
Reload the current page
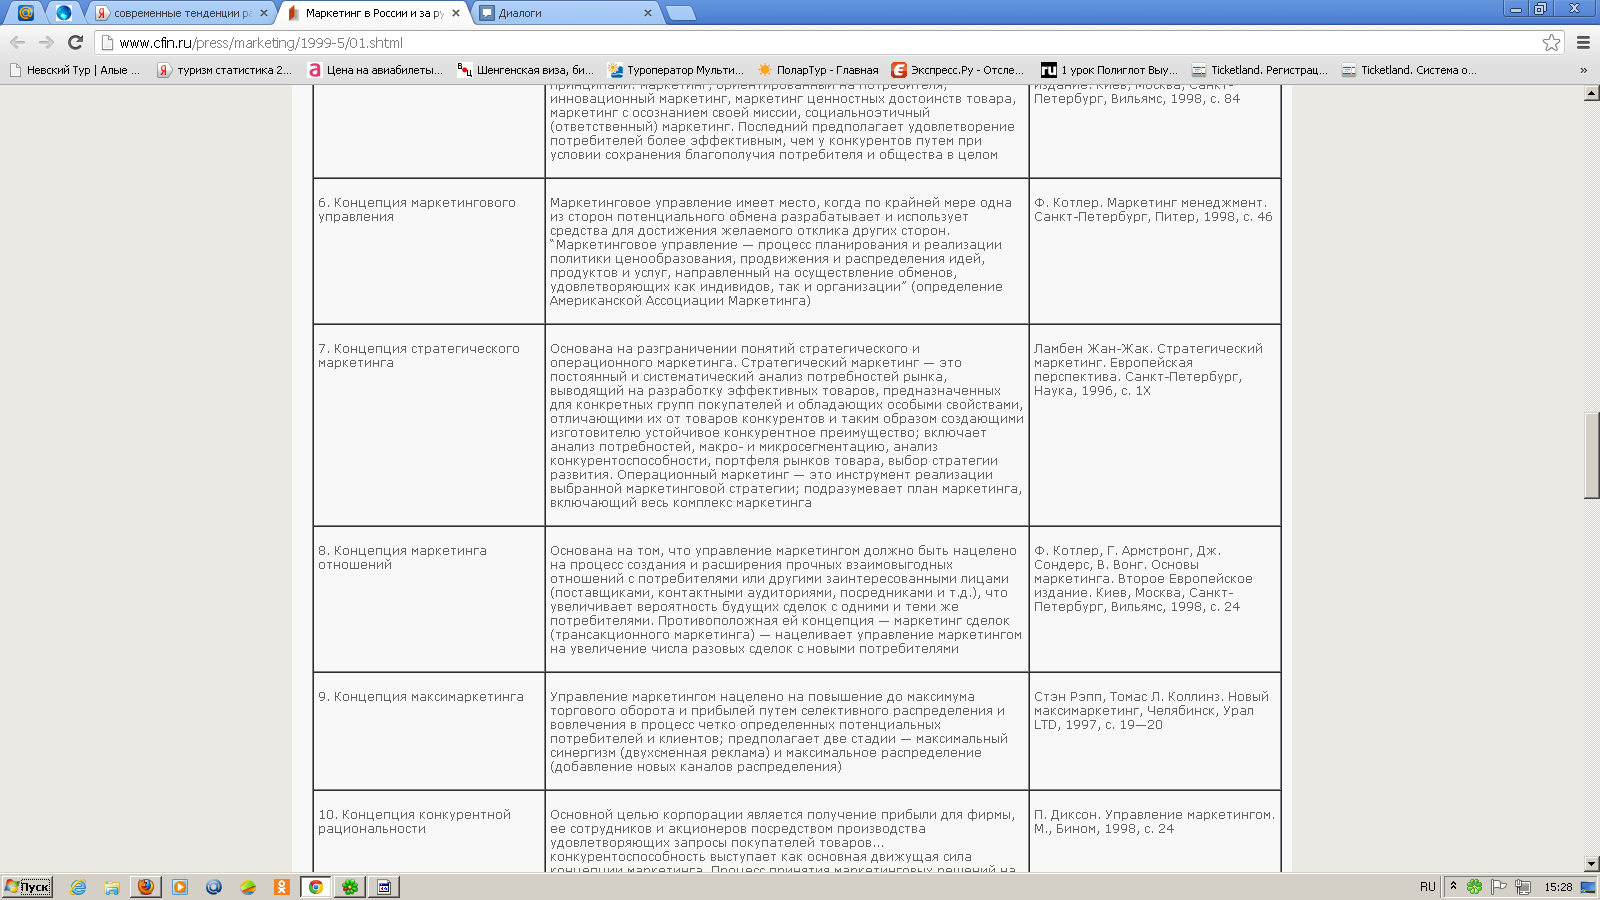click(x=75, y=42)
